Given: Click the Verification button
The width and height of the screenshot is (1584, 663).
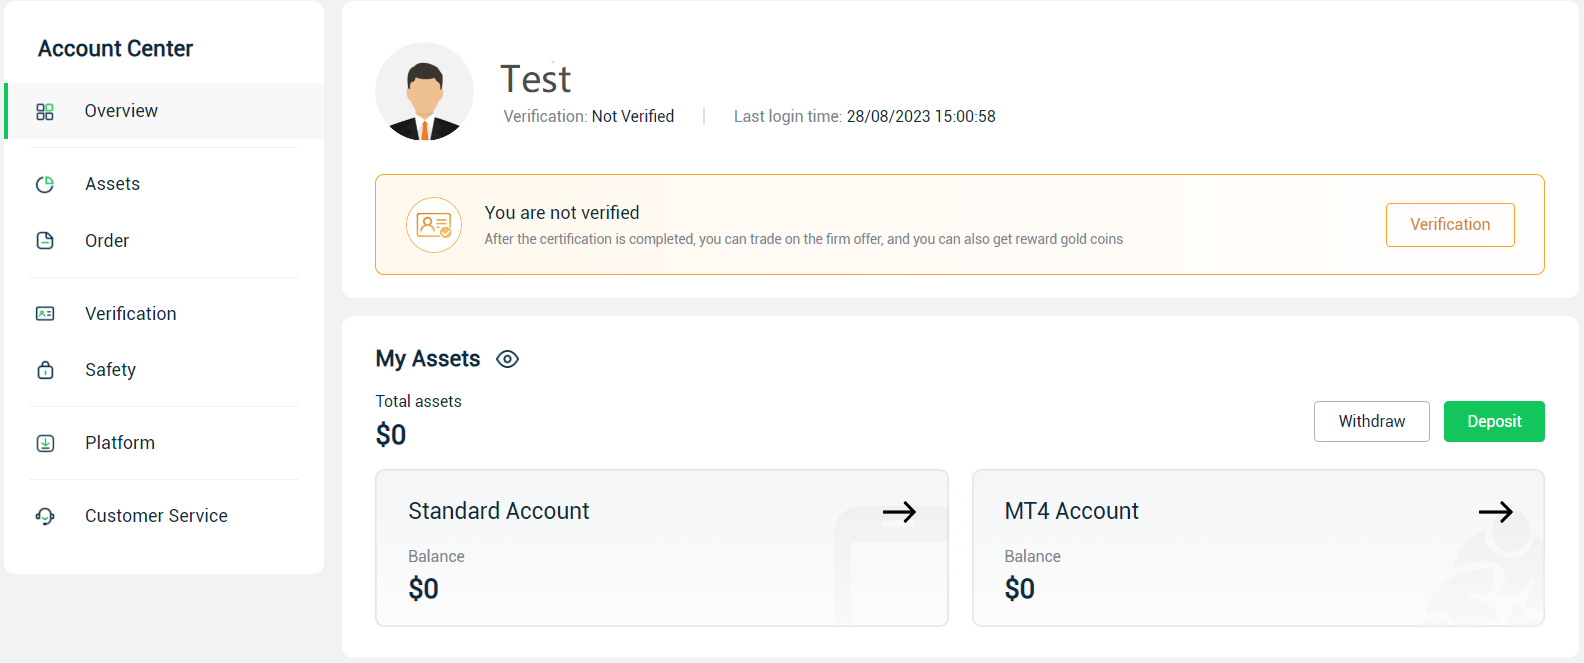Looking at the screenshot, I should tap(1450, 224).
